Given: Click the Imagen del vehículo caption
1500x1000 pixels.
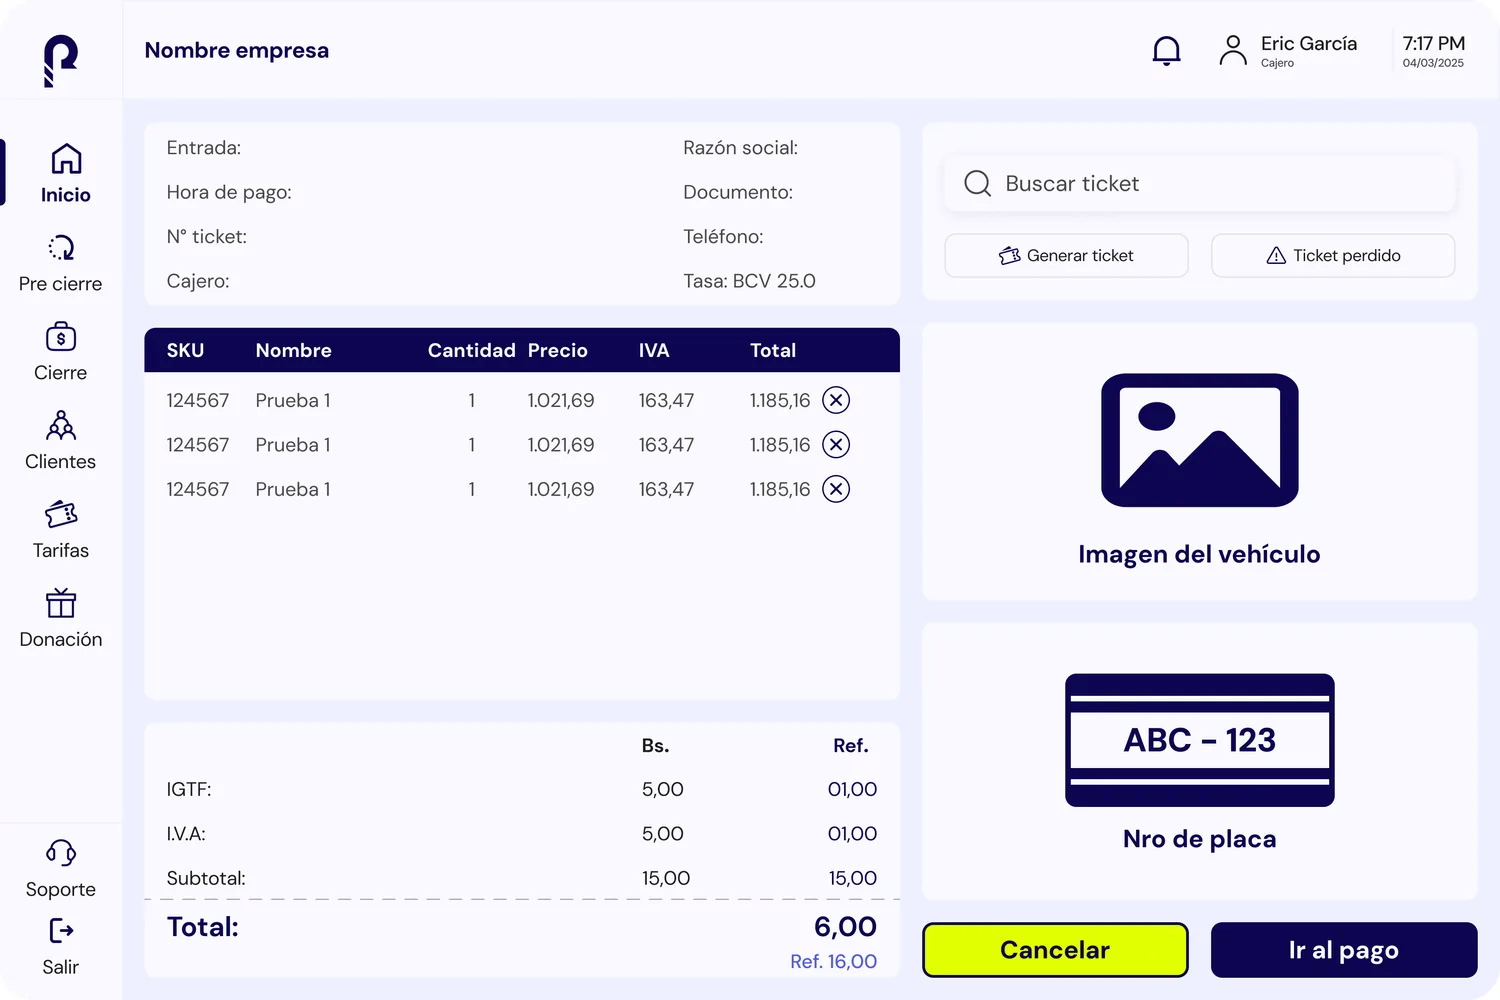Looking at the screenshot, I should point(1199,554).
